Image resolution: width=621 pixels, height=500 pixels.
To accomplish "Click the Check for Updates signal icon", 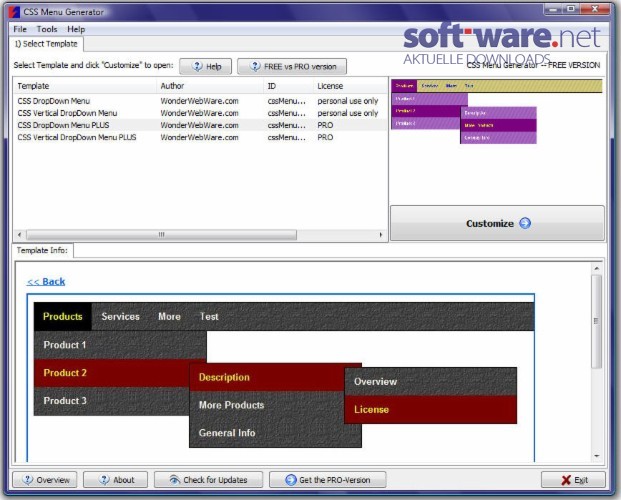I will click(x=174, y=480).
